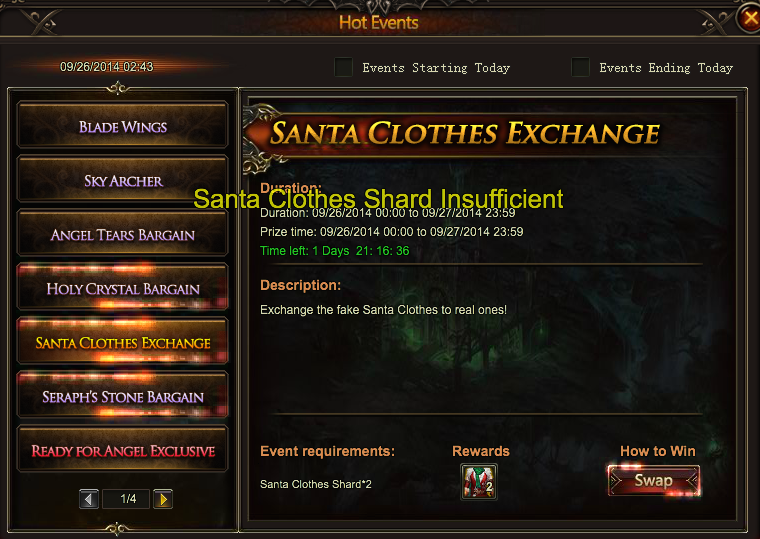Click the Santa Clothes Shard*2 requirement text
The image size is (760, 539).
tap(316, 484)
